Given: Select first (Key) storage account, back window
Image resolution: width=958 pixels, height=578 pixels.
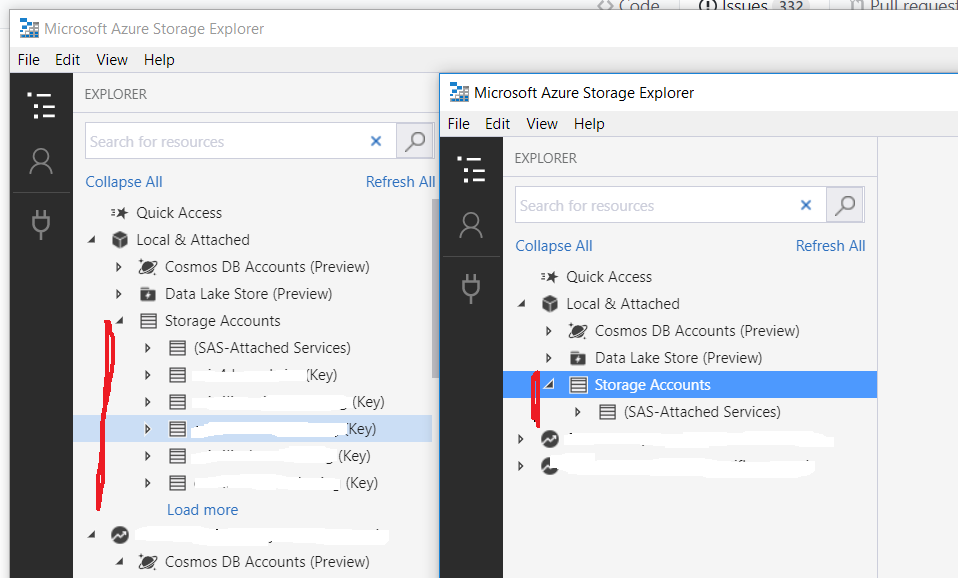Looking at the screenshot, I should coord(252,375).
